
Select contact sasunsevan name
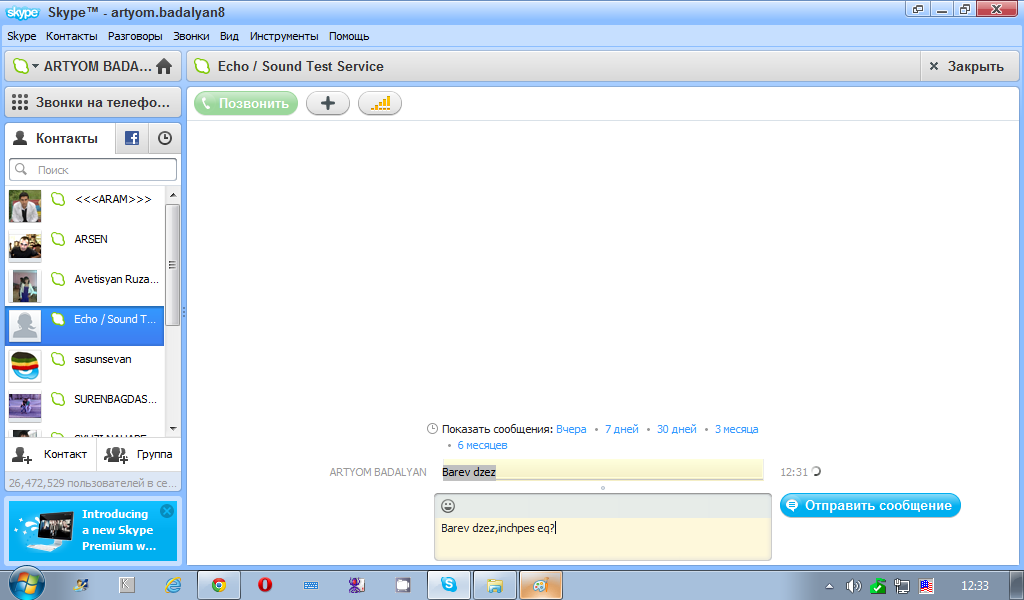[103, 359]
